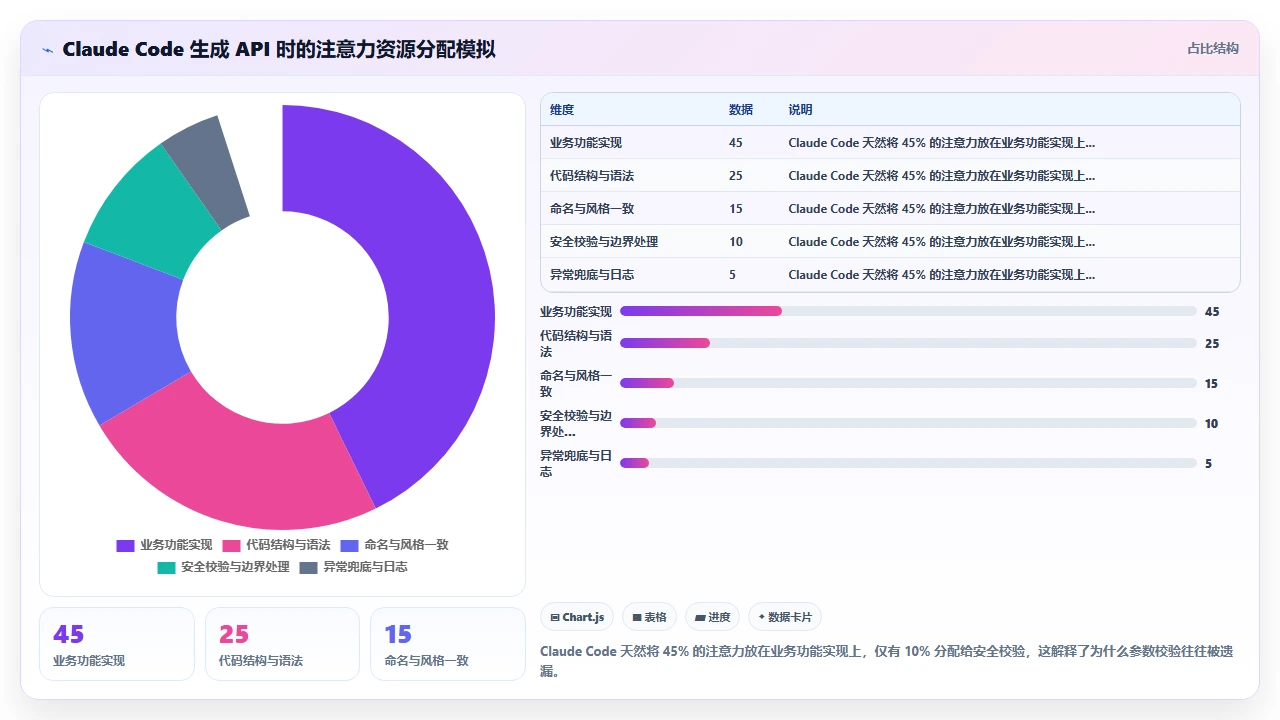Toggle the 代码结构与语法 legend item

tap(276, 545)
